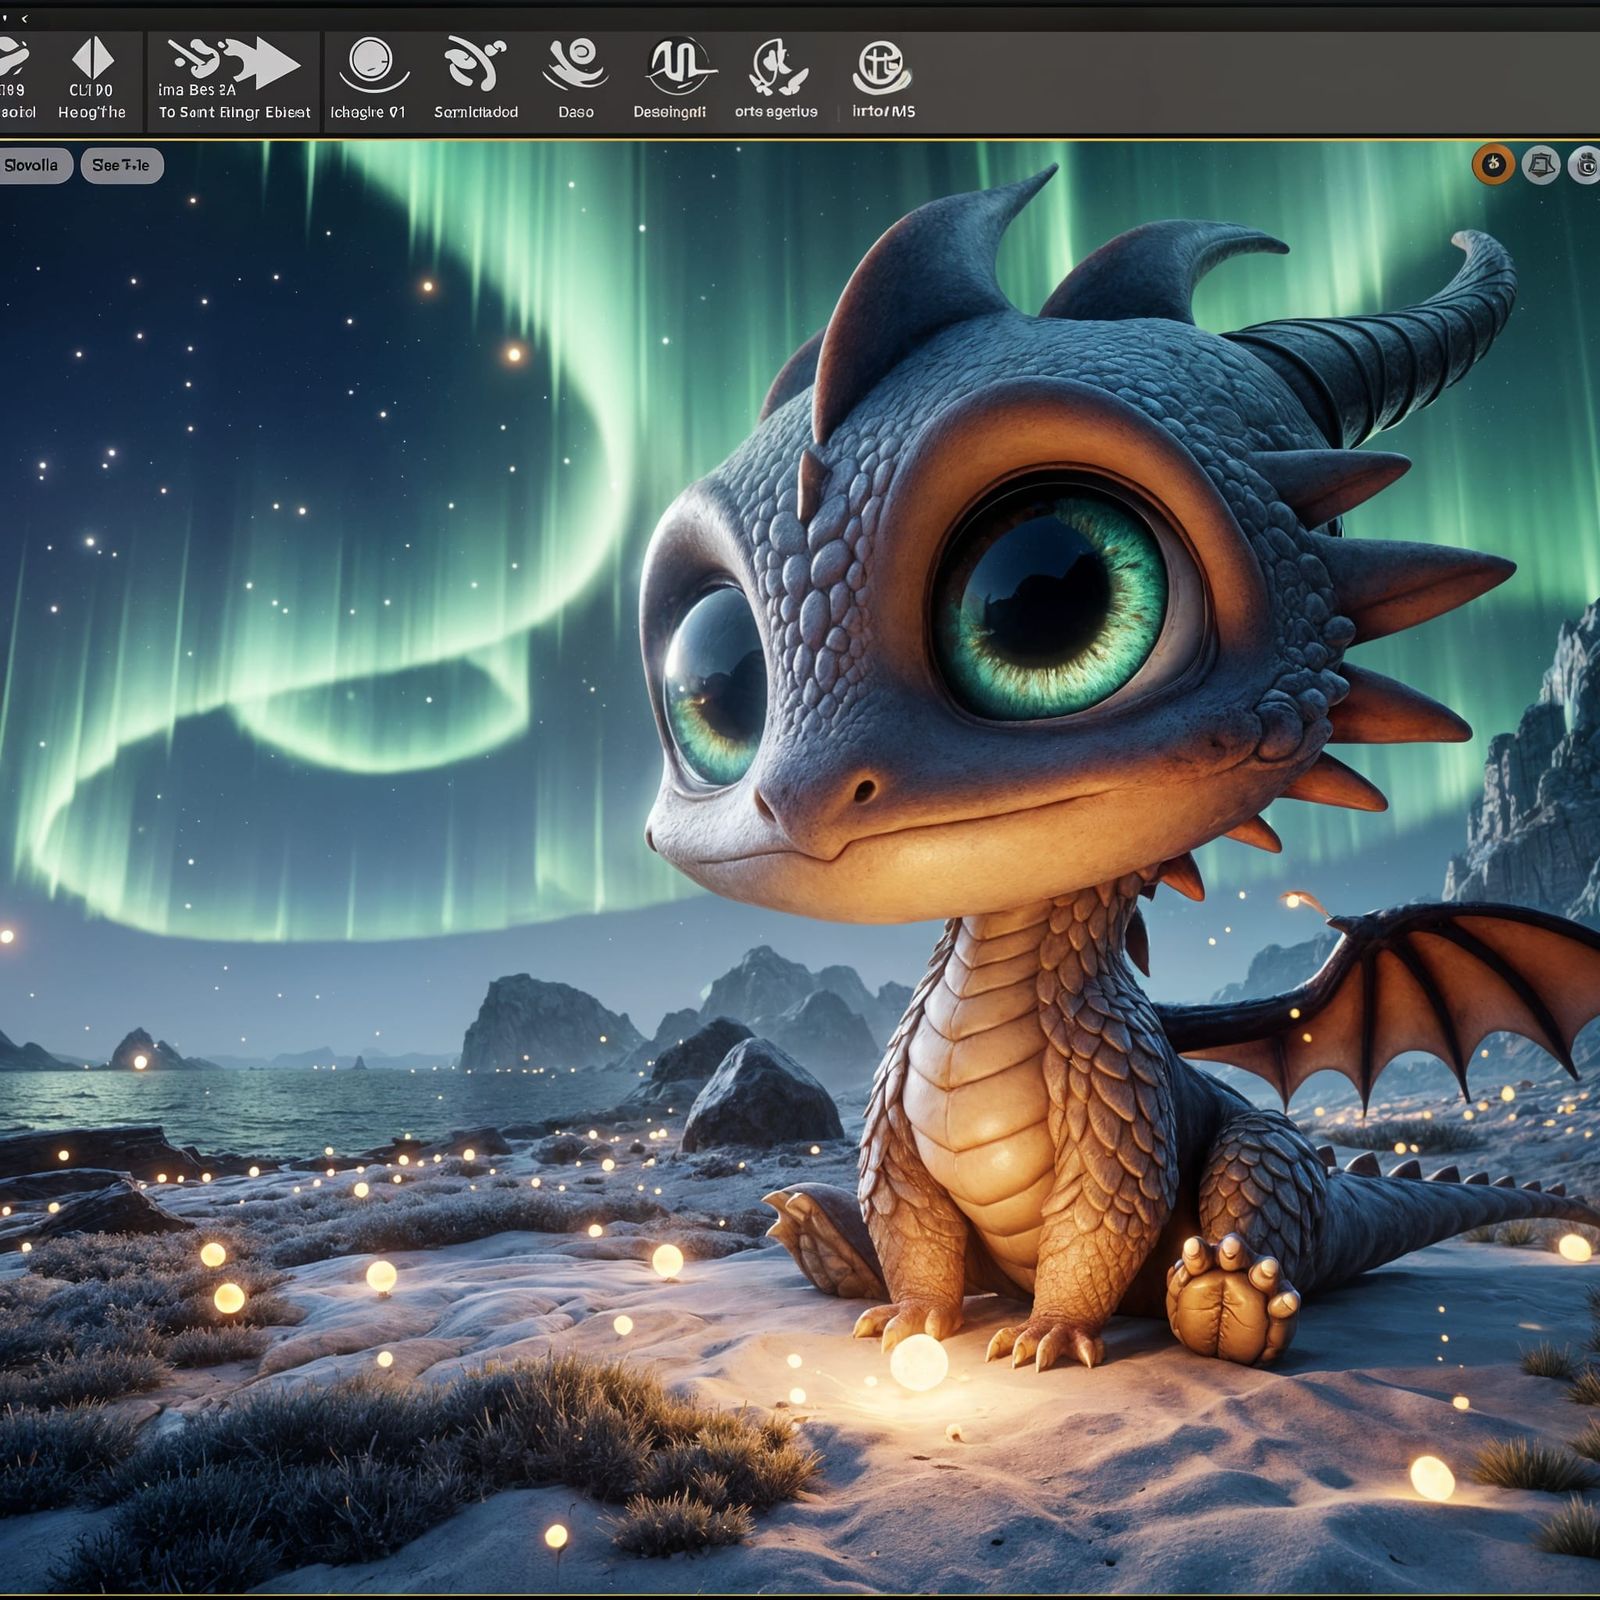Screen dimensions: 1600x1600
Task: Click the 'Slovolla' pill button
Action: [33, 166]
